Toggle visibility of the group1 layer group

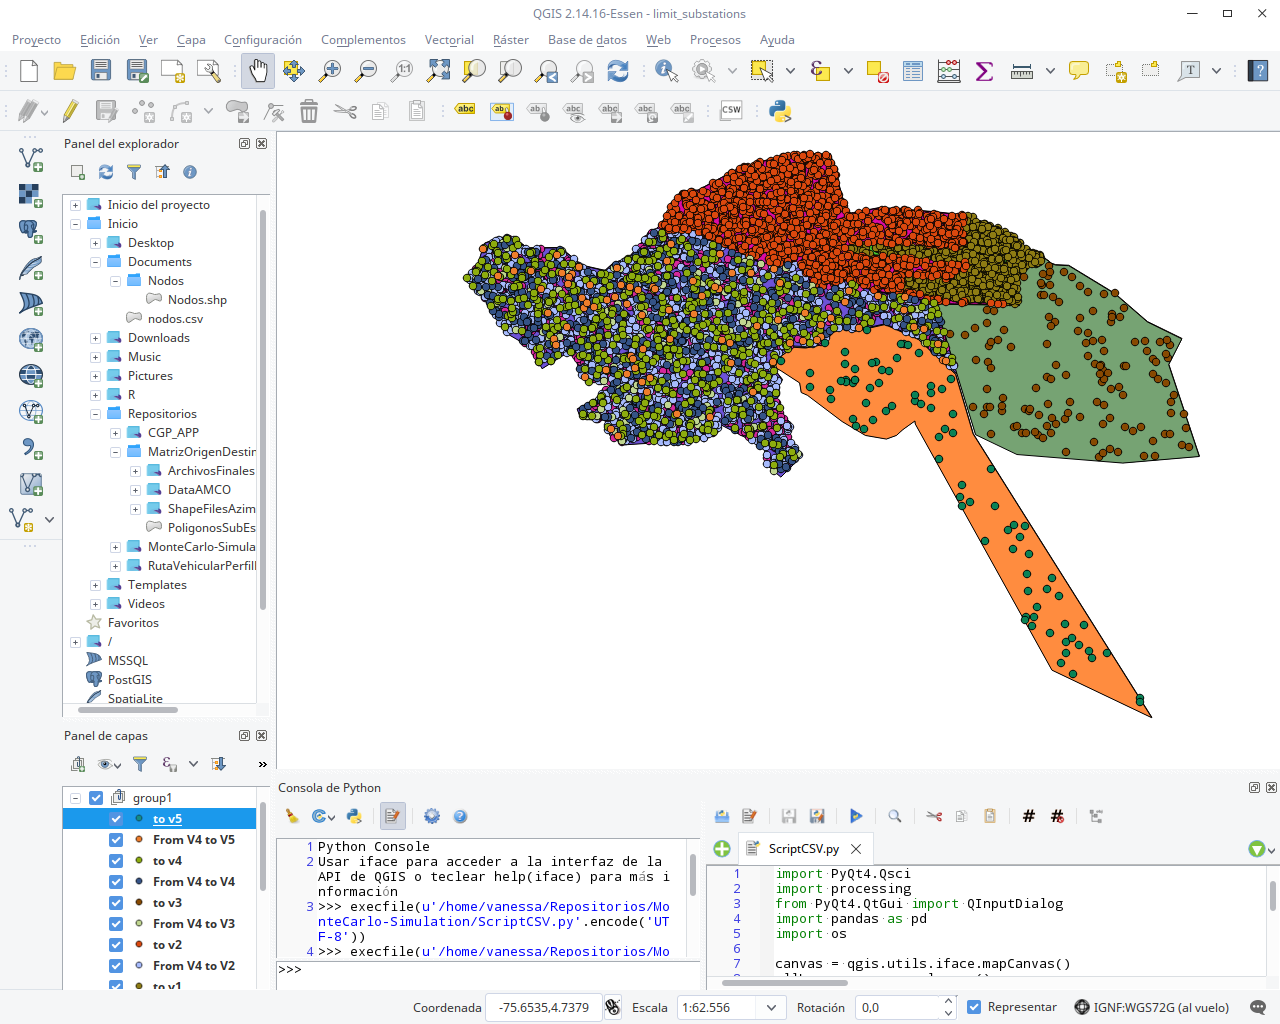coord(96,798)
